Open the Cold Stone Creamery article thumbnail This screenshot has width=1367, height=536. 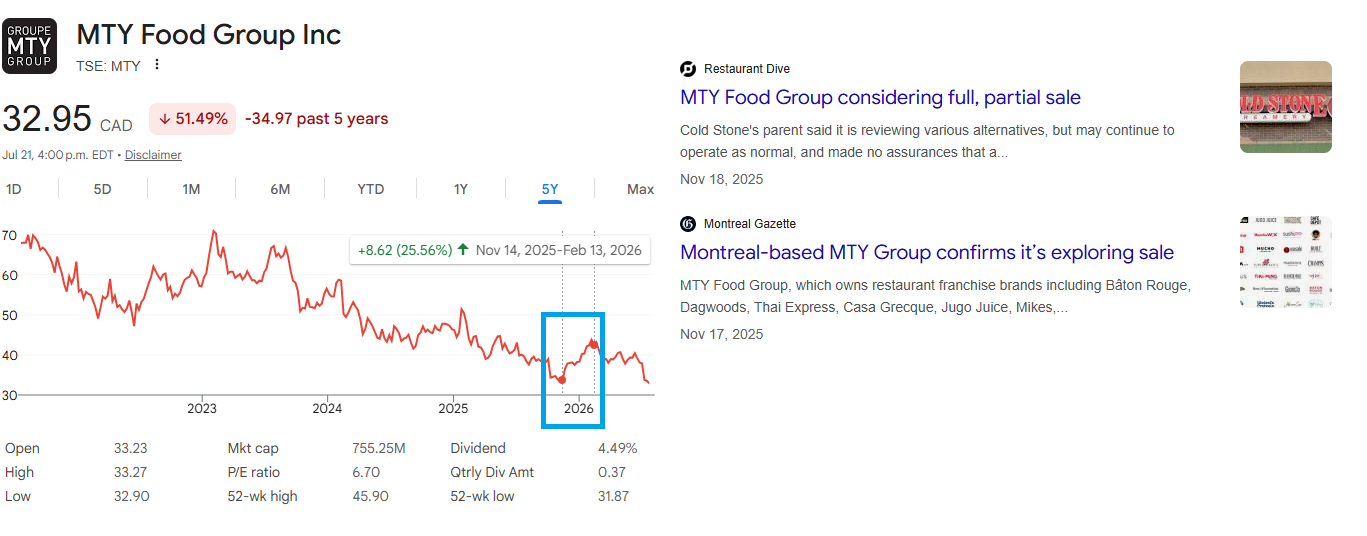pos(1286,107)
